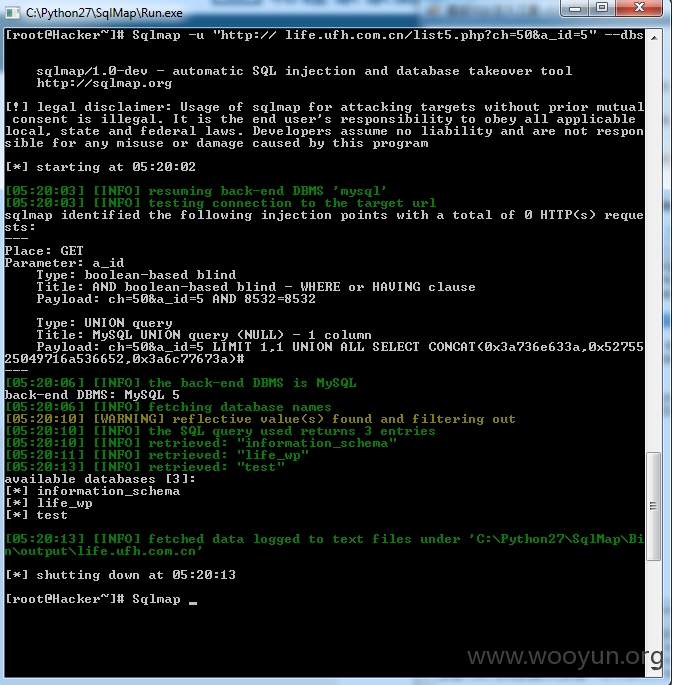
Task: Click 'MySQL UNION query (NULL) - 1 column' title
Action: coord(232,335)
